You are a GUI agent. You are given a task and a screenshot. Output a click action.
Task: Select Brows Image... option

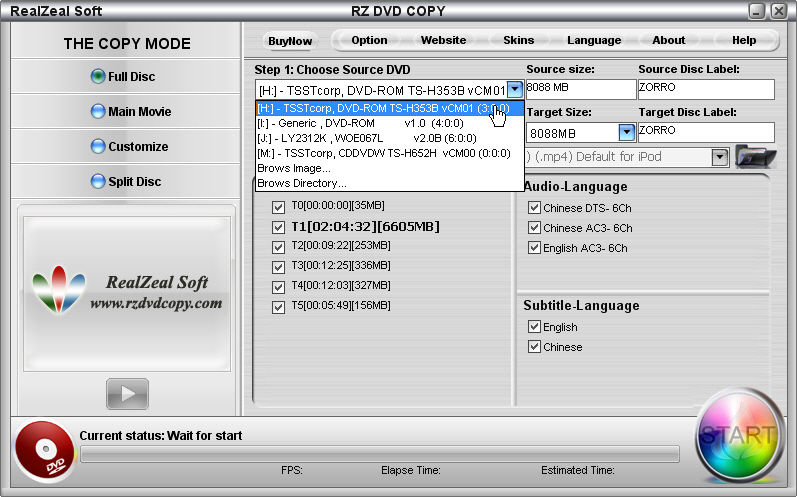coord(389,168)
